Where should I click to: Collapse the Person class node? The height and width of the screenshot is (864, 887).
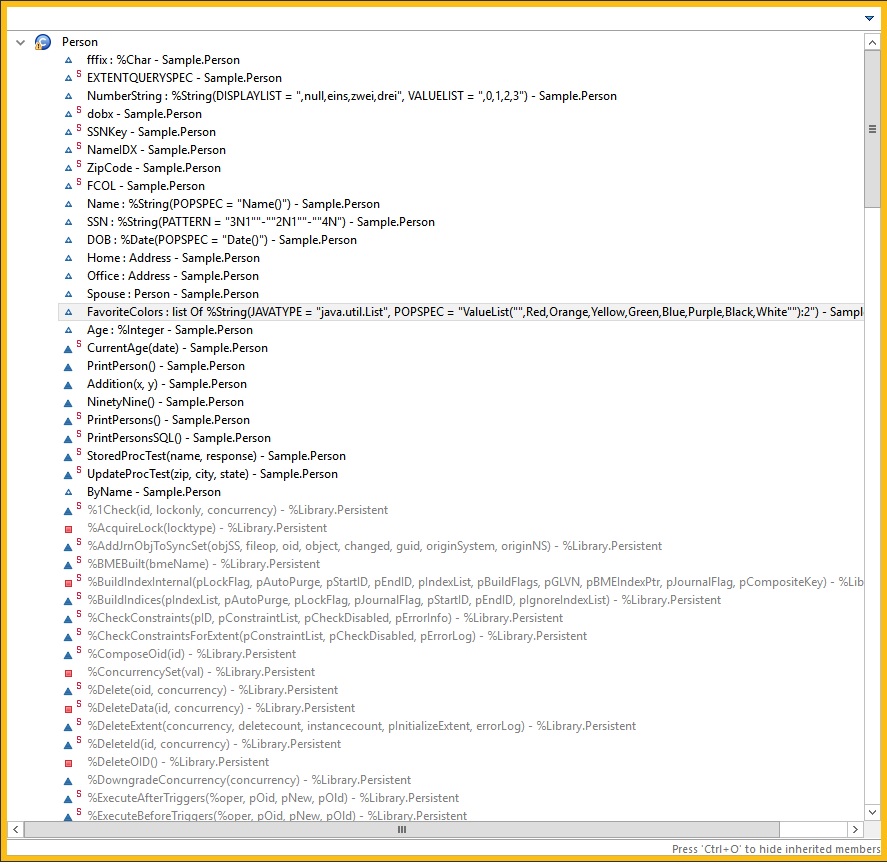pyautogui.click(x=20, y=42)
